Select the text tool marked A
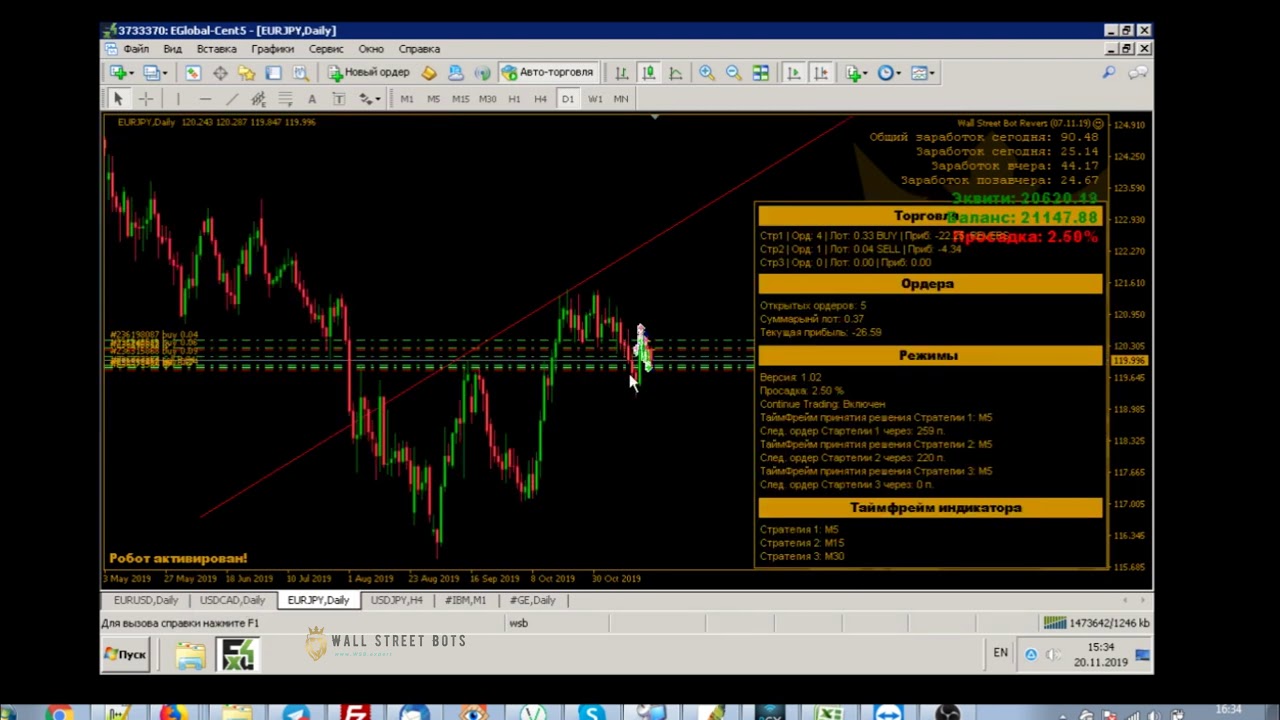This screenshot has width=1280, height=720. point(312,99)
